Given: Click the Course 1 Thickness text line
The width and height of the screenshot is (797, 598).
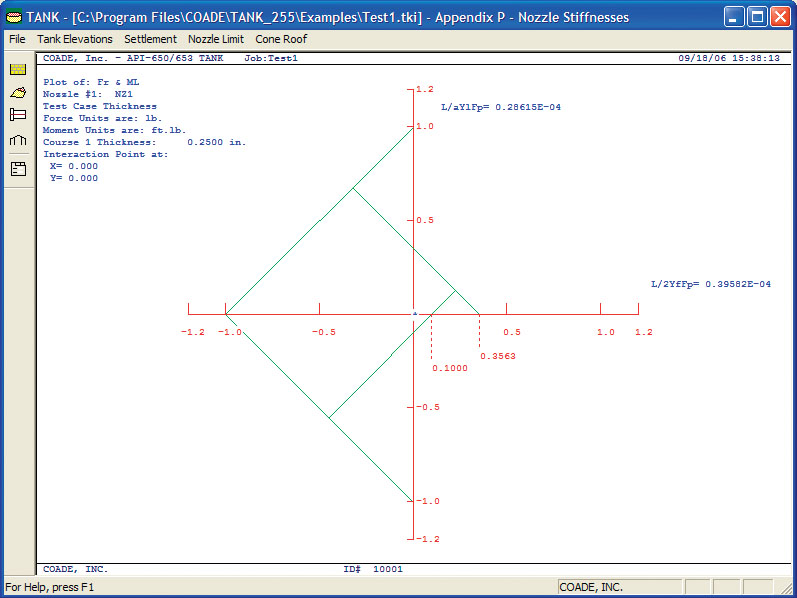Looking at the screenshot, I should [145, 142].
